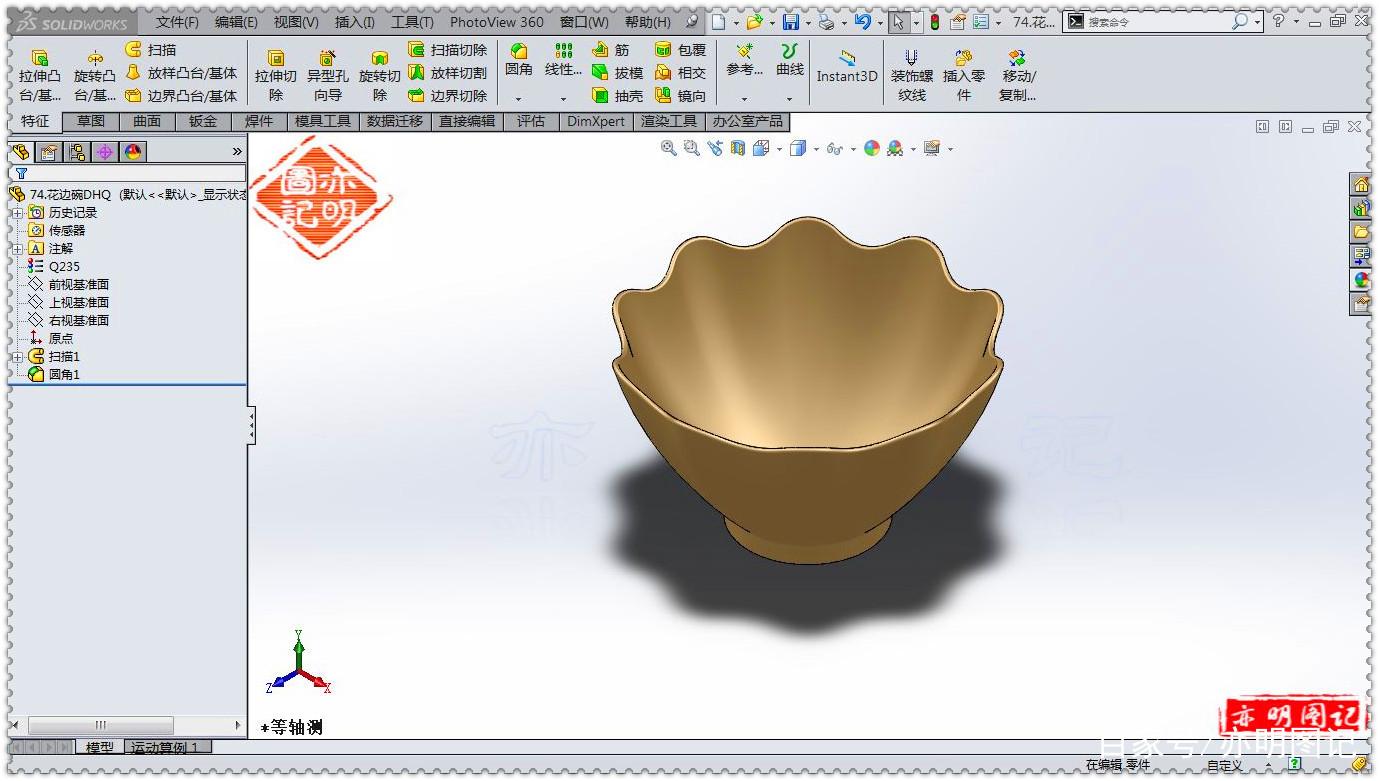This screenshot has width=1379, height=781.
Task: Select the 边界切除 boundary cut tool
Action: (x=447, y=96)
